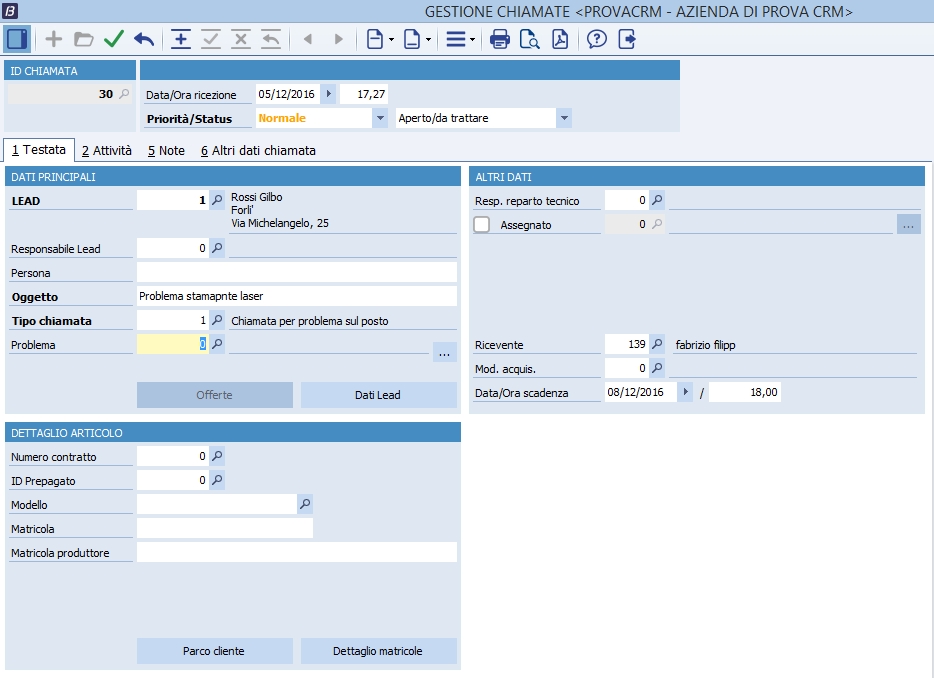Click the Dati Lead button
The image size is (934, 678).
point(378,395)
